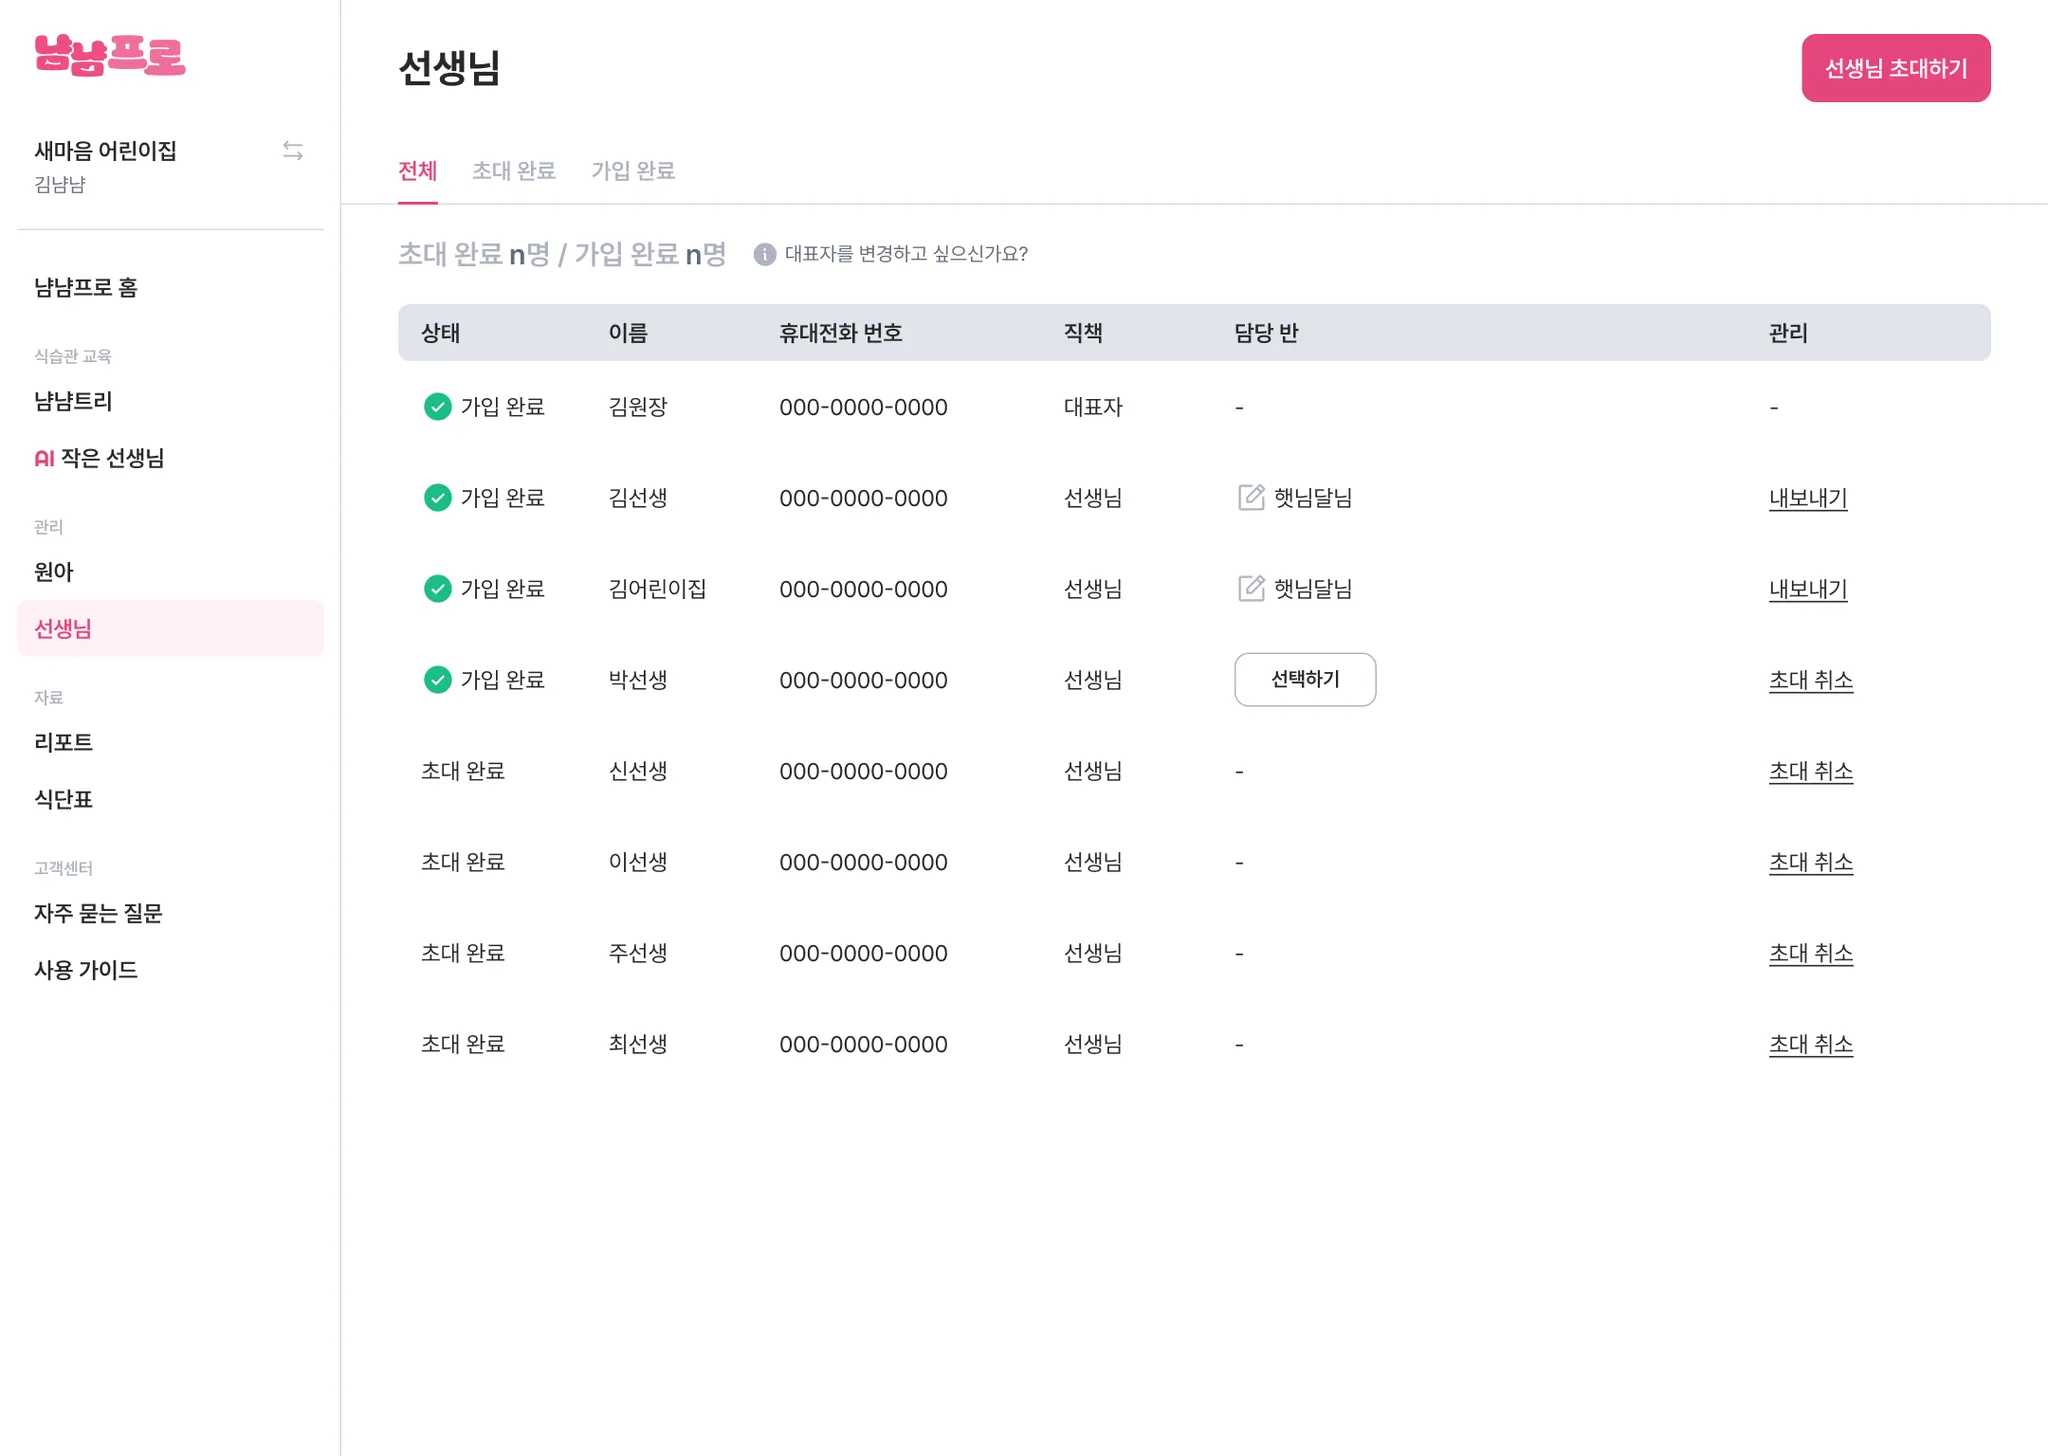This screenshot has width=2048, height=1456.
Task: Click 초대 취소 link for 최선생
Action: pos(1810,1044)
